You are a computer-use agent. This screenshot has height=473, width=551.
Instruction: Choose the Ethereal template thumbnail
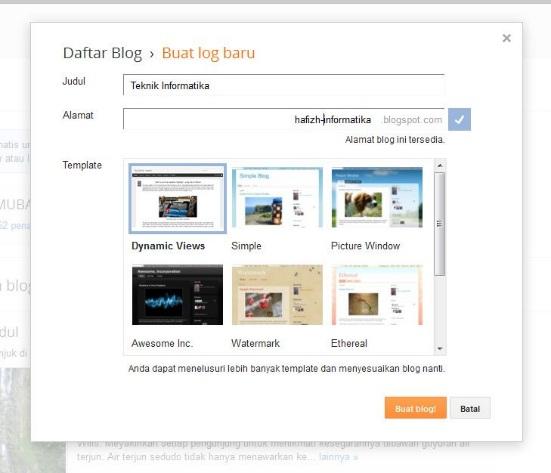pos(377,294)
